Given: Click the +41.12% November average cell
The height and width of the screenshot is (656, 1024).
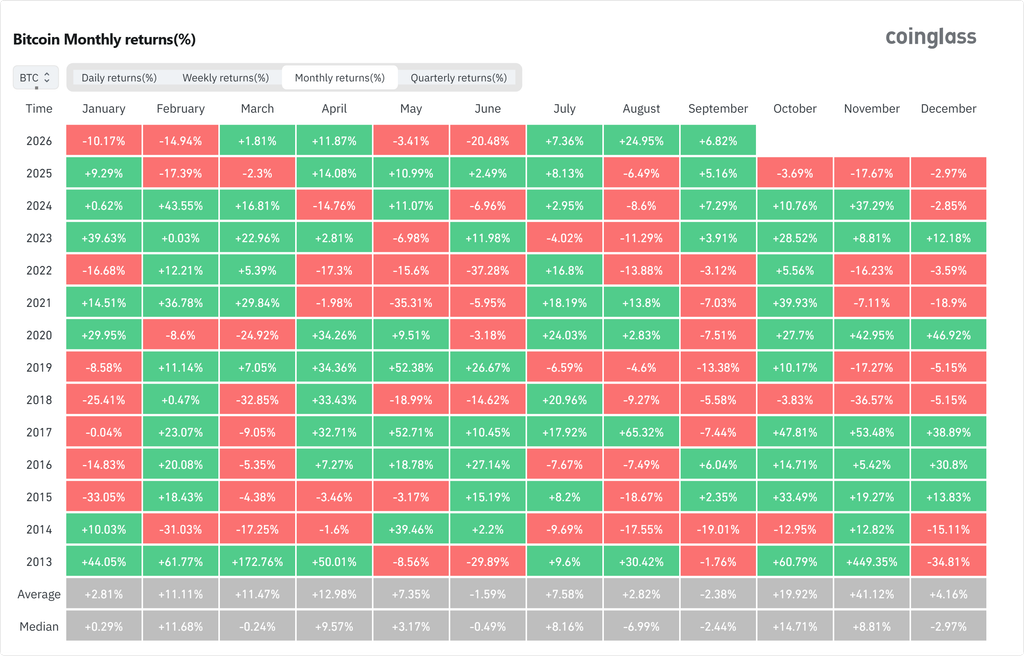Looking at the screenshot, I should pos(872,594).
